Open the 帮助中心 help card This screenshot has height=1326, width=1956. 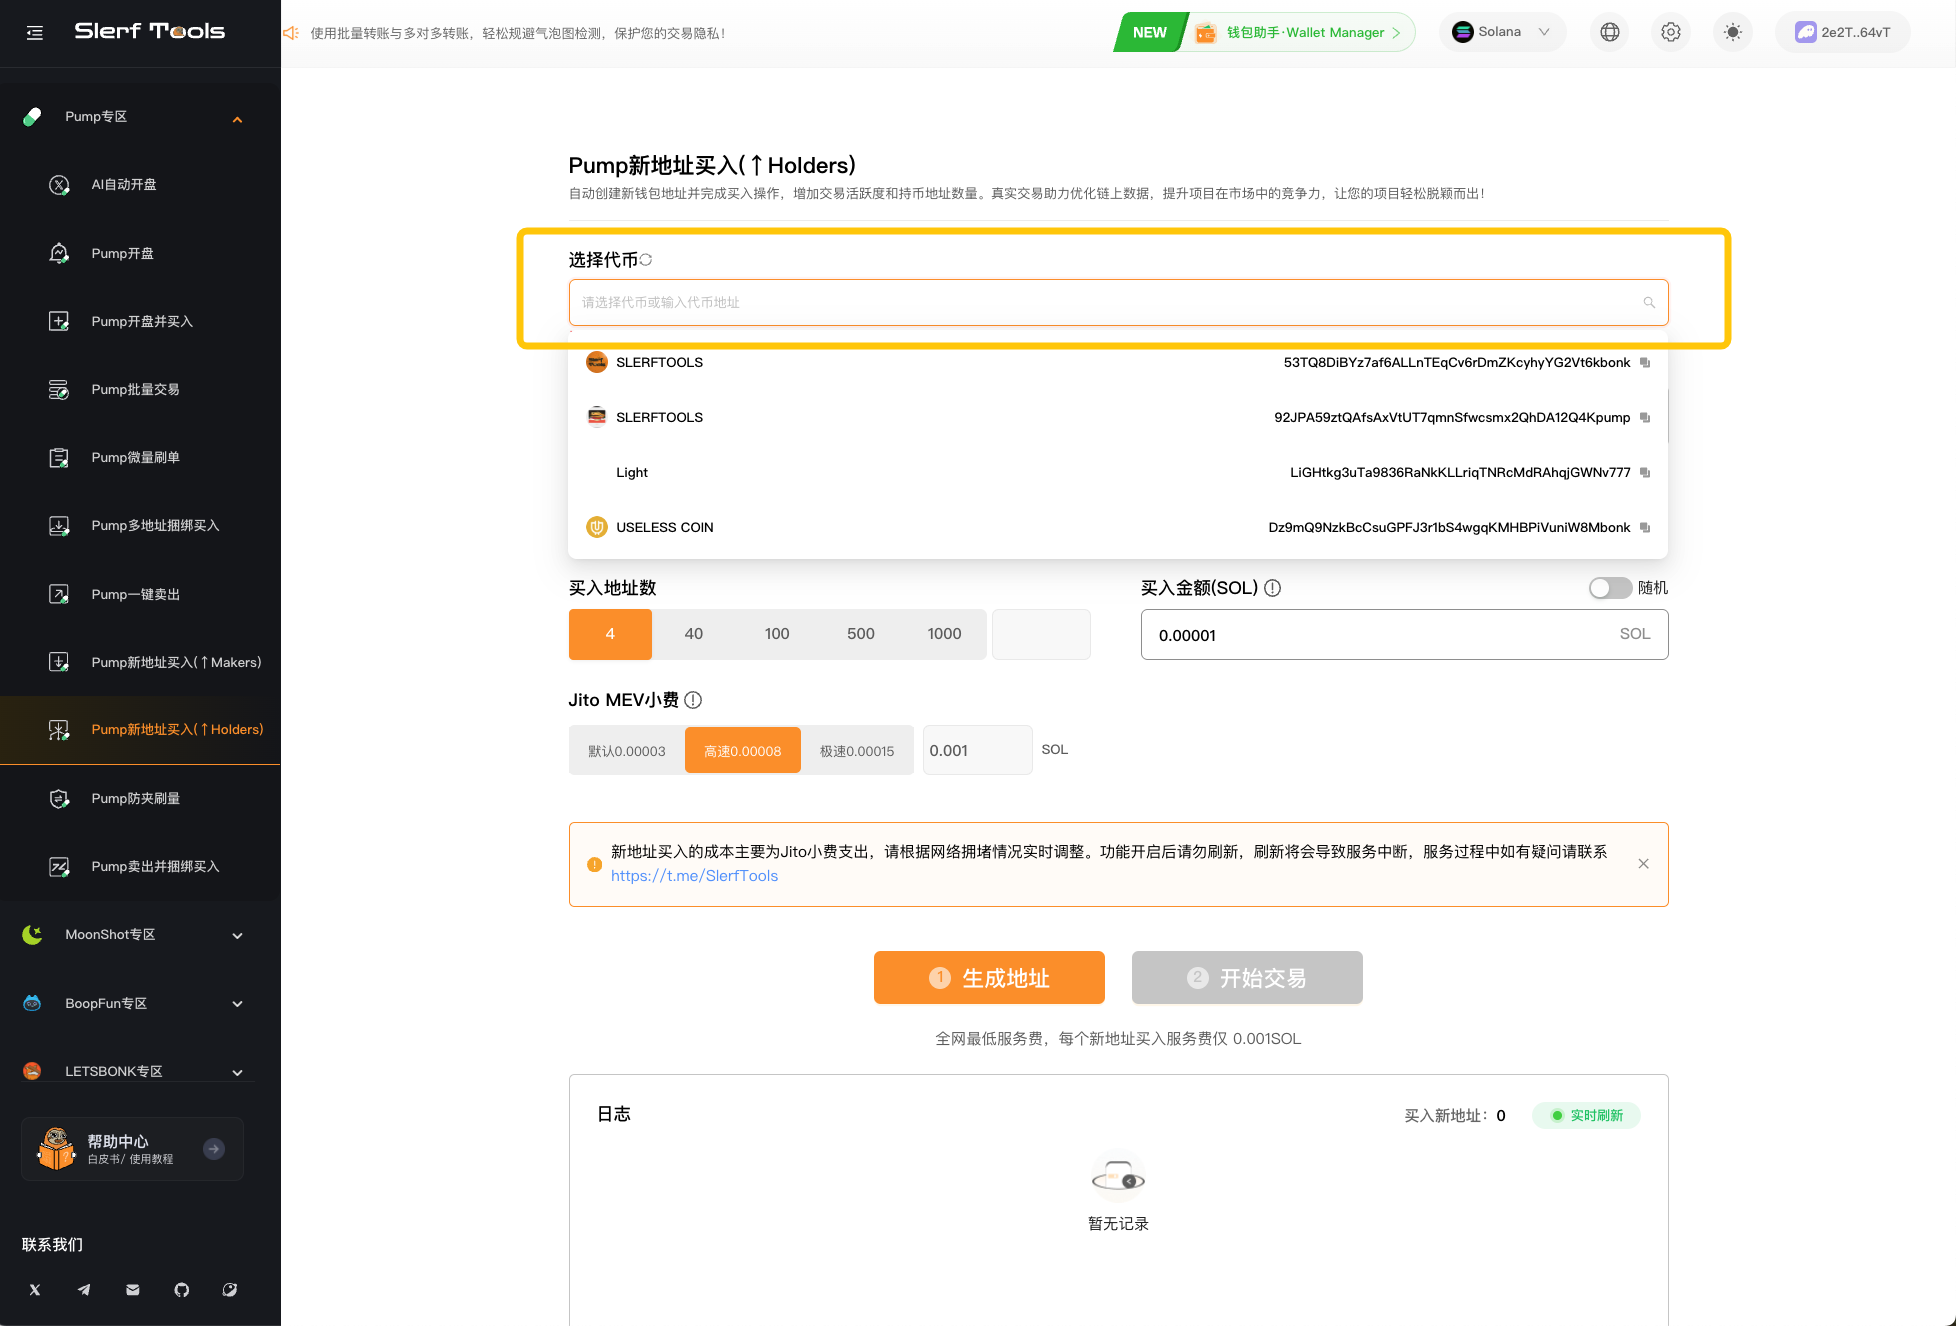(132, 1149)
